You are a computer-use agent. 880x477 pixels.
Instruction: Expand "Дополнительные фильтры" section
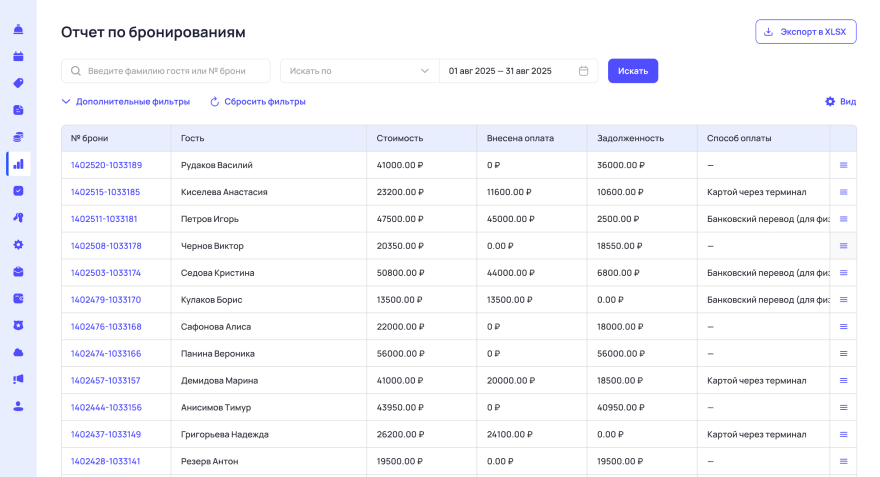[x=126, y=102]
